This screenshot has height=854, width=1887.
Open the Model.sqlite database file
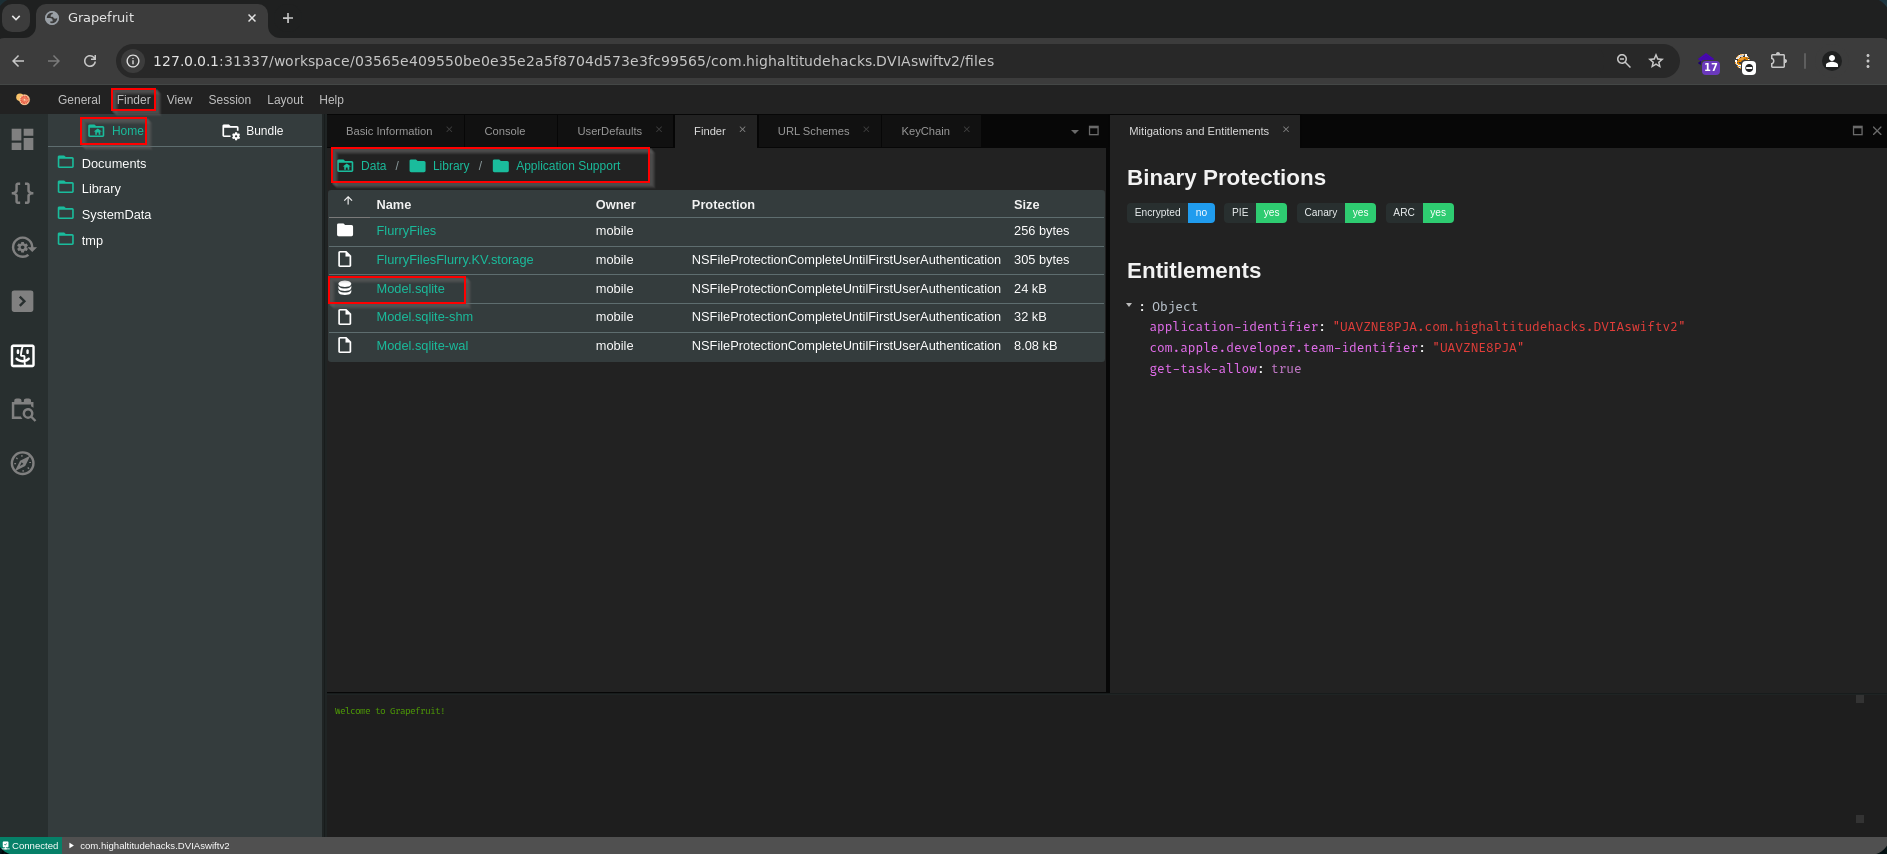[x=410, y=289]
